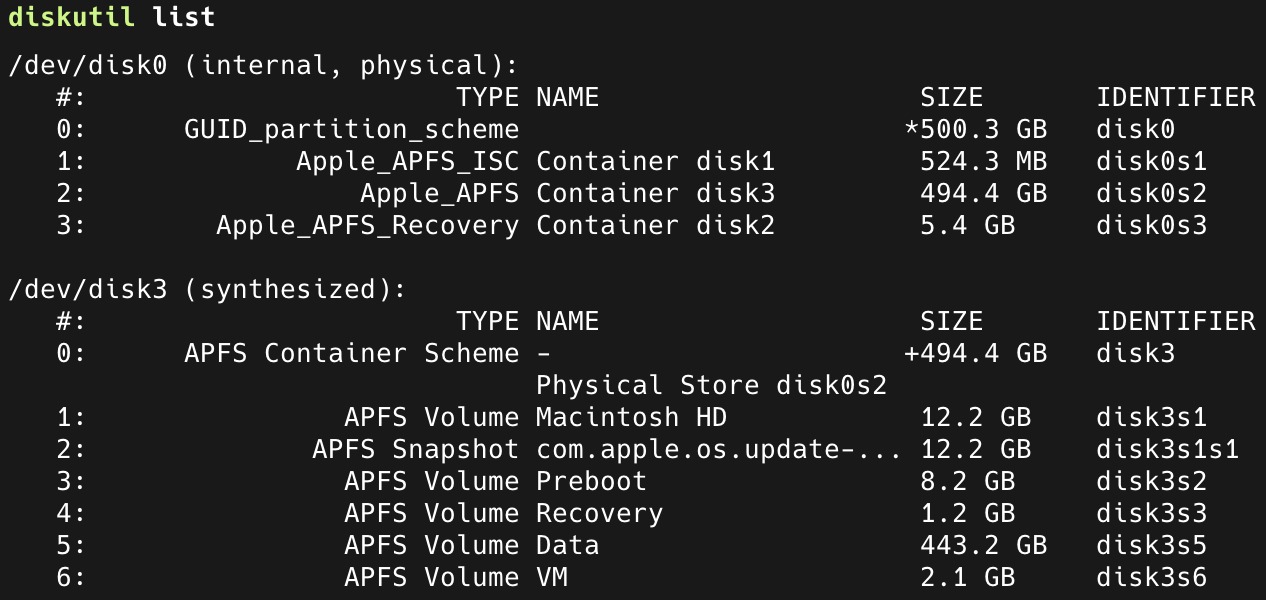Click the 443.2 GB size value
The height and width of the screenshot is (600, 1266).
[982, 545]
